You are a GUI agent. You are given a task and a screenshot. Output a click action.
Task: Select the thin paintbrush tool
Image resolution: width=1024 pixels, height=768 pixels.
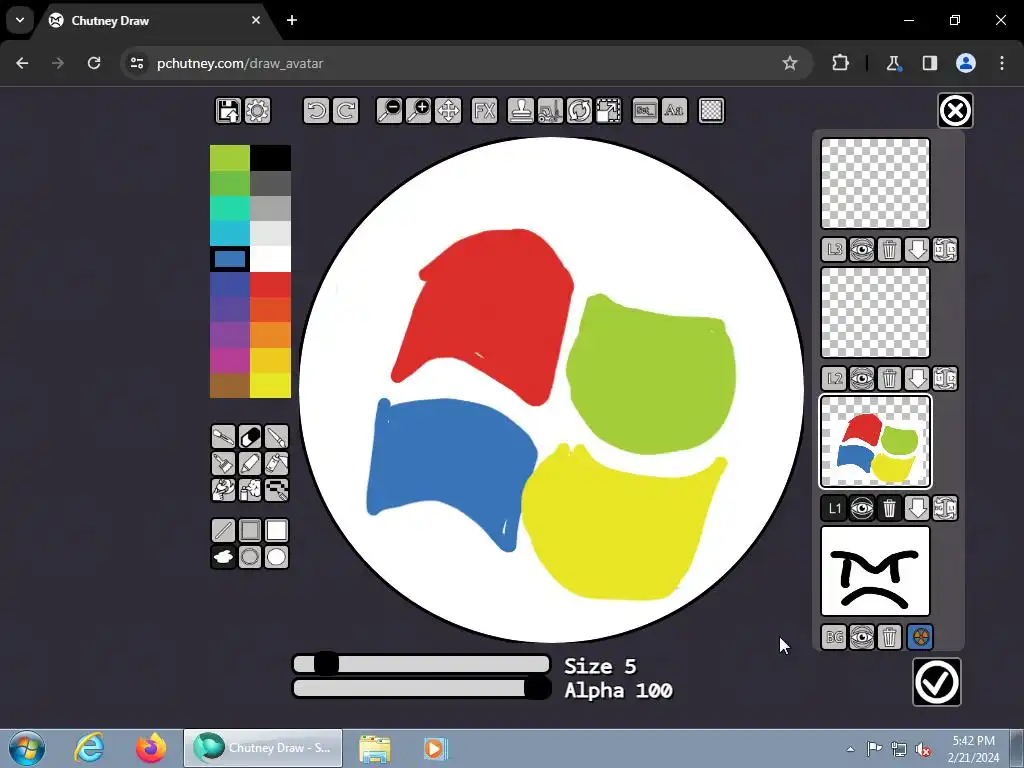[277, 436]
